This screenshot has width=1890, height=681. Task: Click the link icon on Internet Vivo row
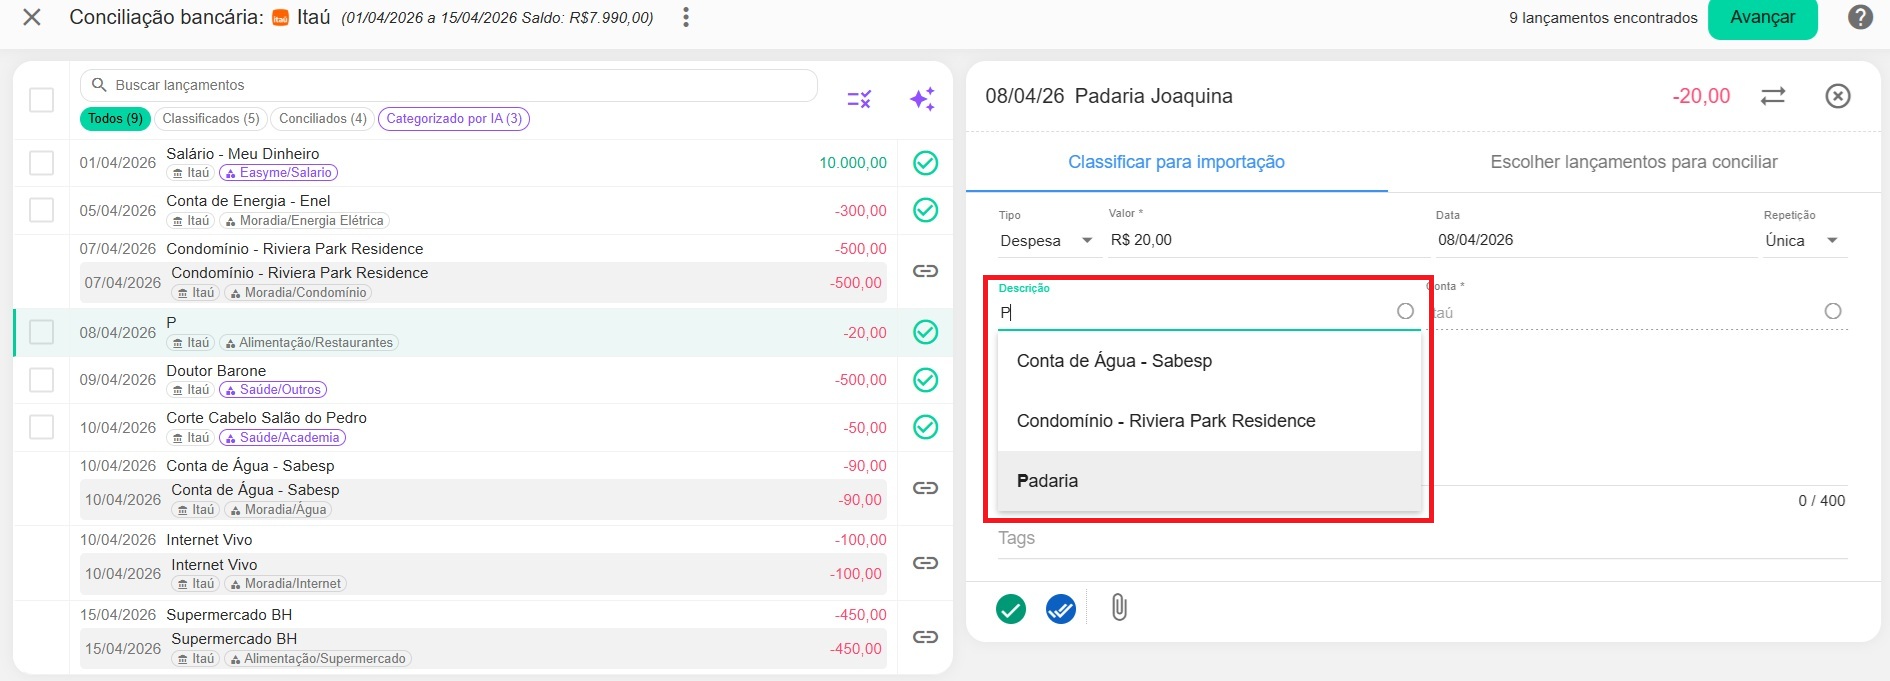(925, 563)
